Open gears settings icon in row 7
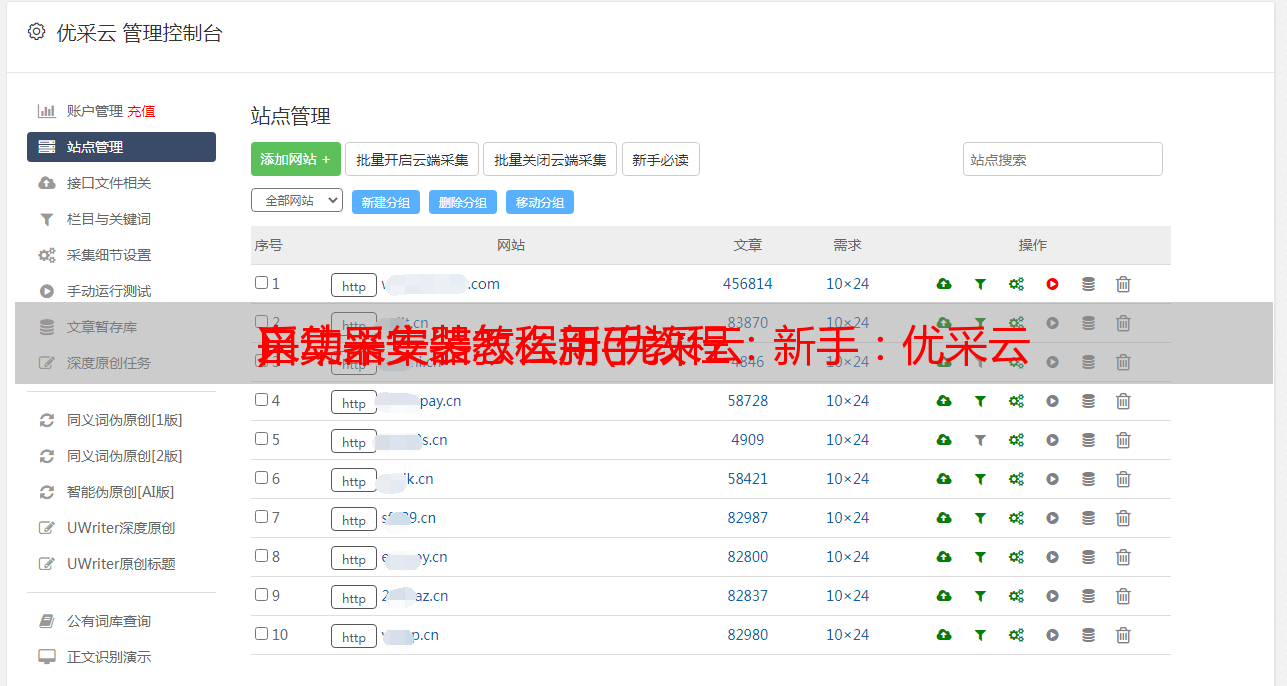This screenshot has width=1287, height=686. [x=1016, y=518]
